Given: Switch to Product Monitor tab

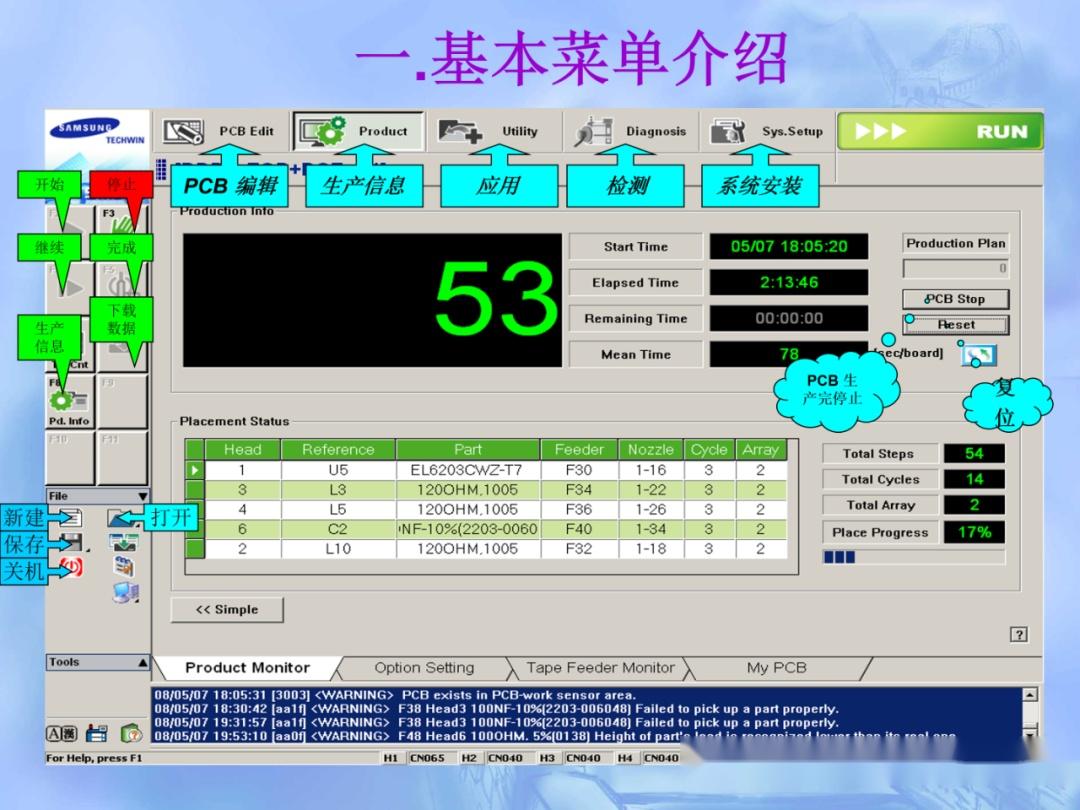Looking at the screenshot, I should (247, 667).
